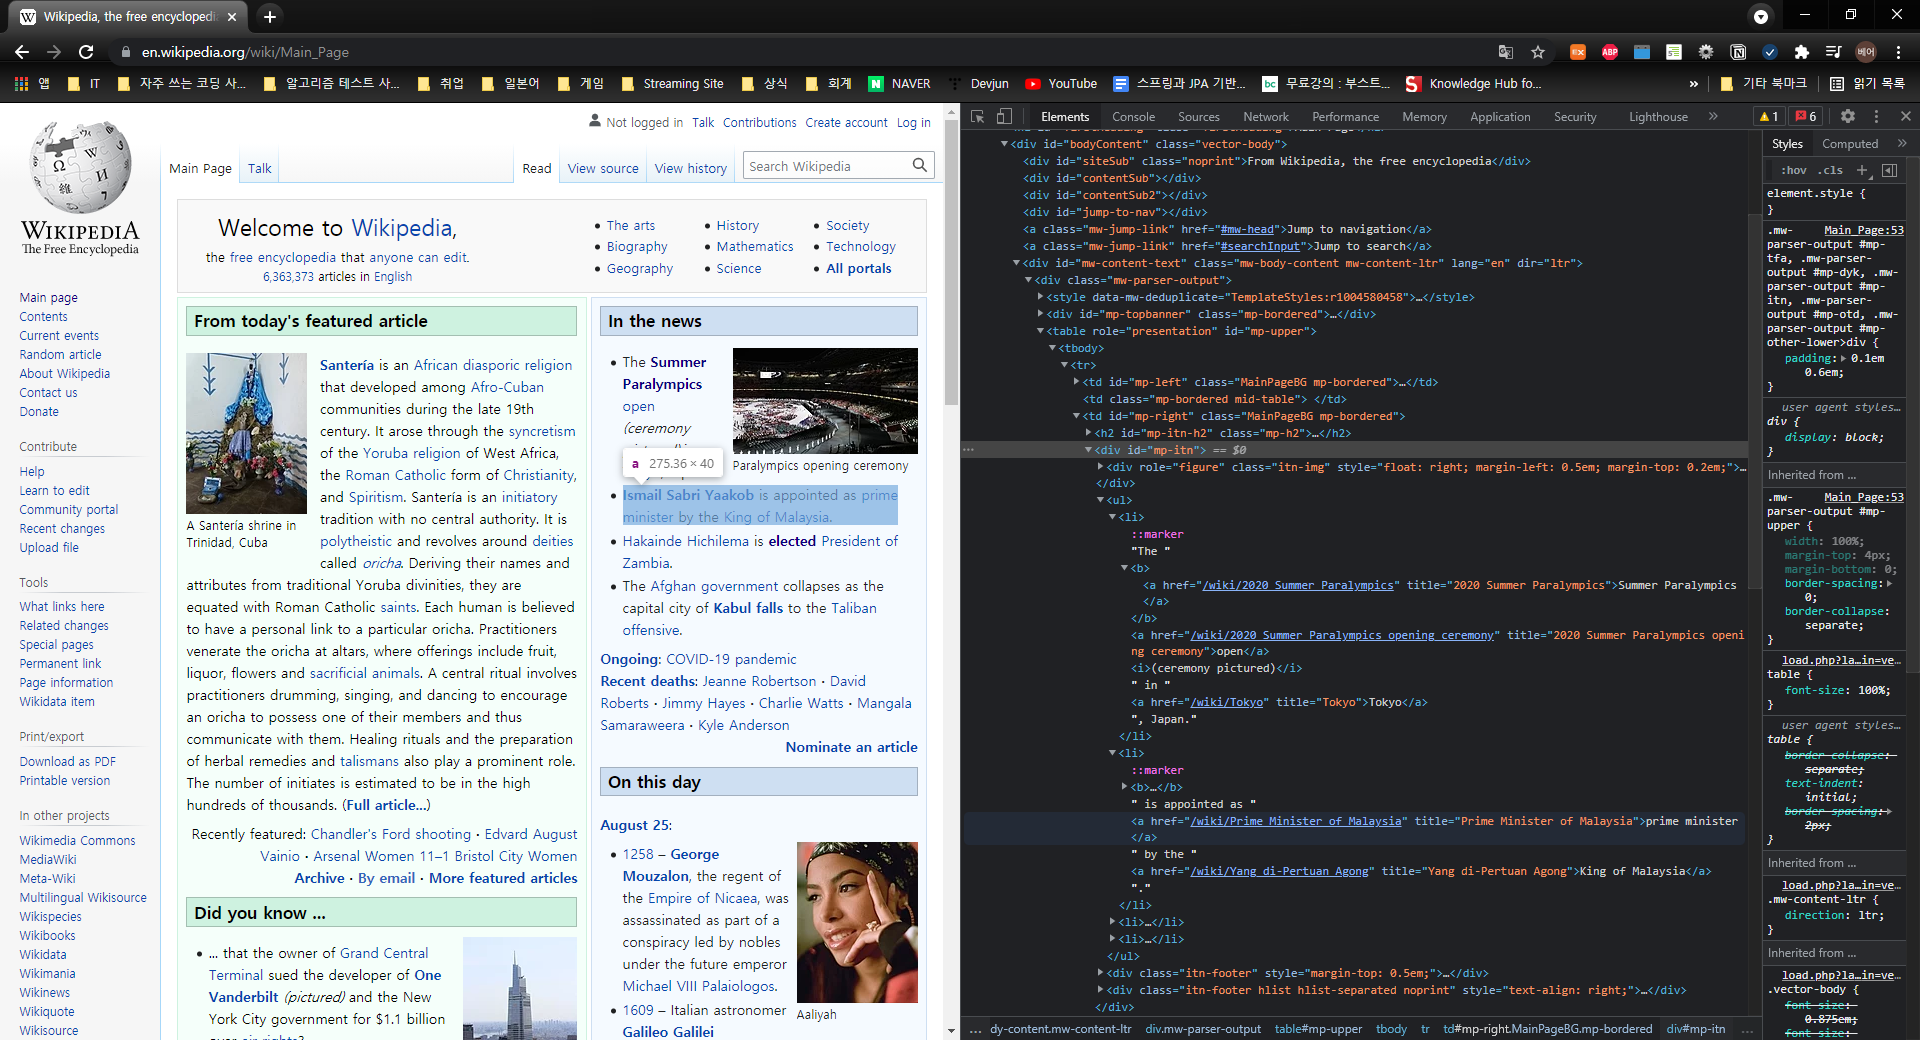Toggle the :hov element state panel
1920x1040 pixels.
[1794, 170]
